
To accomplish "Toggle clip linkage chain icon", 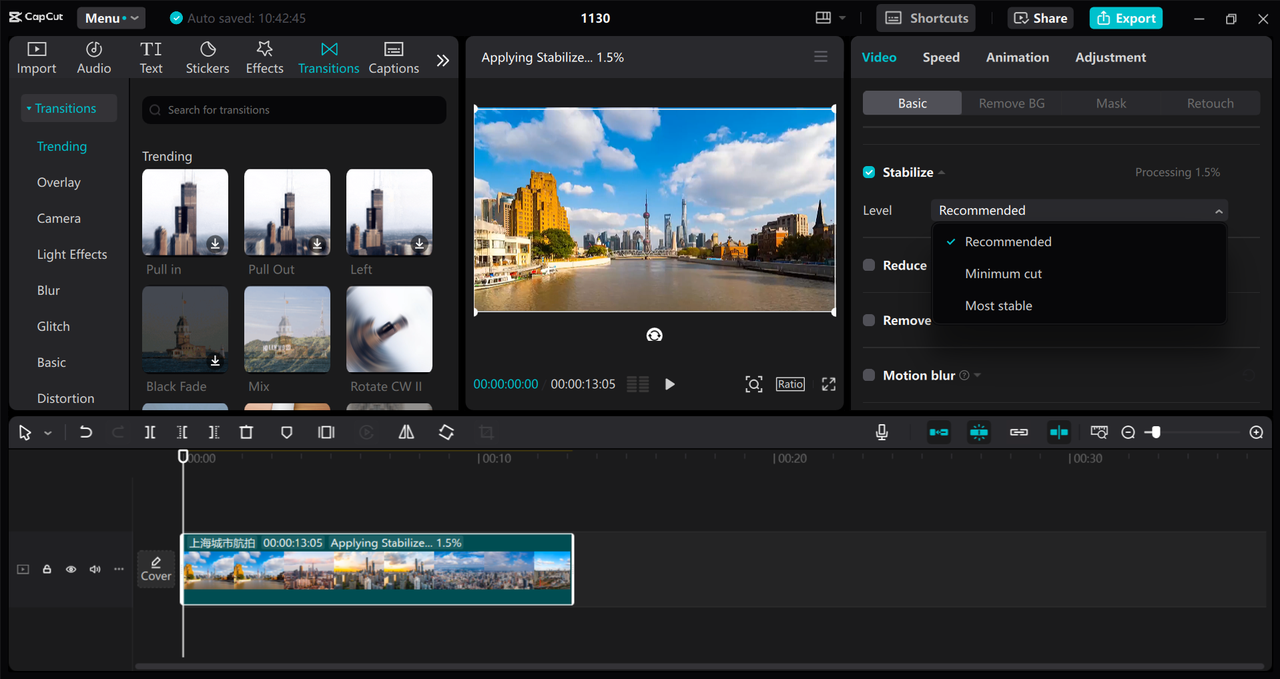I will click(x=1019, y=432).
